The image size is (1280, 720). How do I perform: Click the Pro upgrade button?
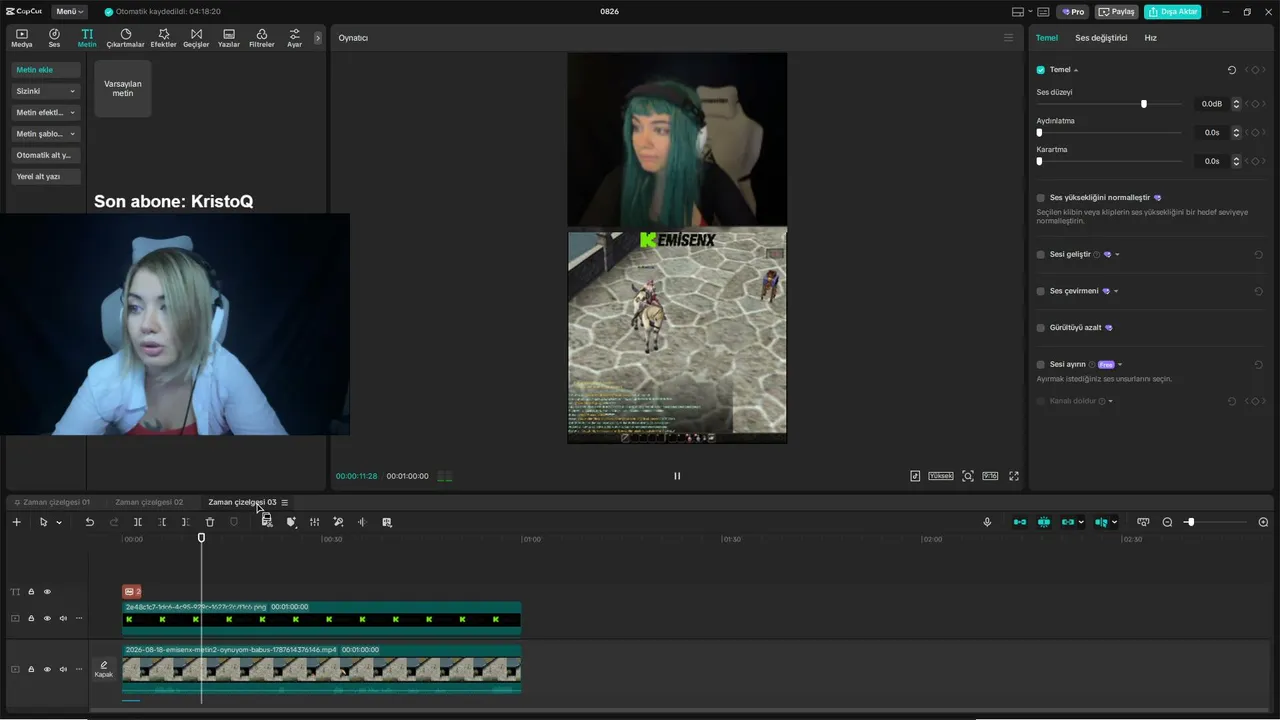click(1073, 12)
